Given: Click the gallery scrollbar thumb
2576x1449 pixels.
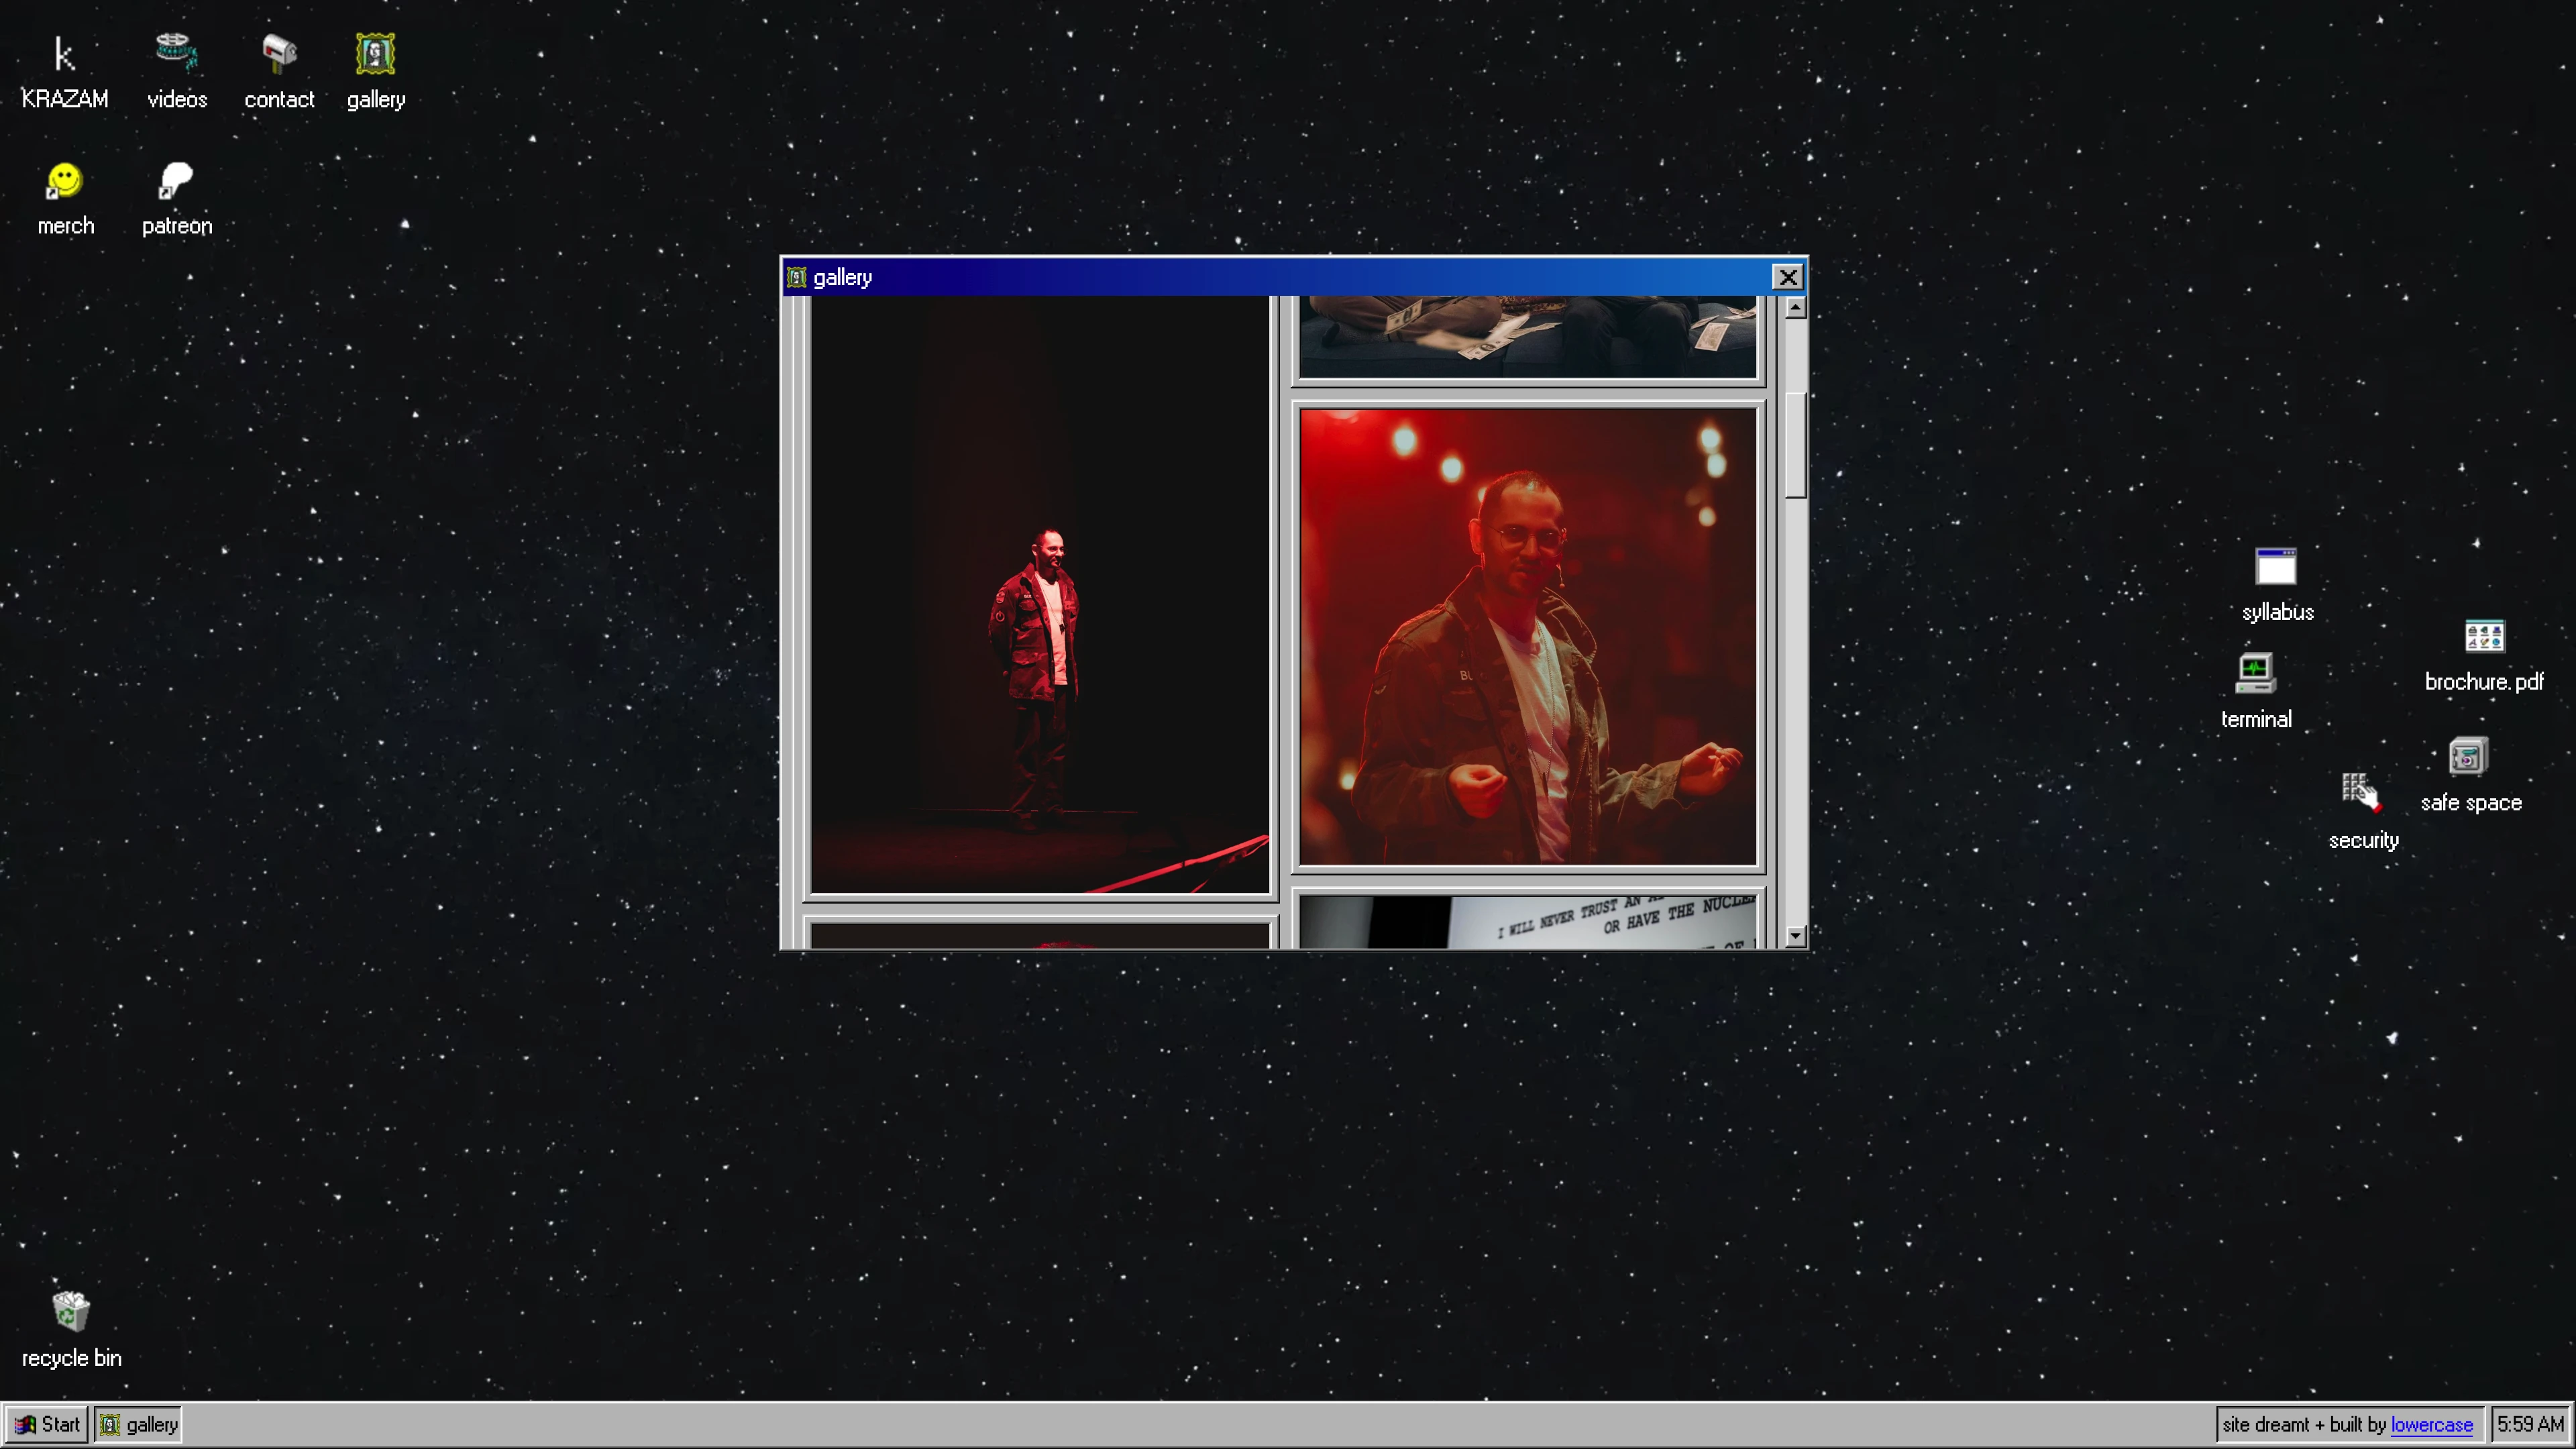Looking at the screenshot, I should (1795, 445).
